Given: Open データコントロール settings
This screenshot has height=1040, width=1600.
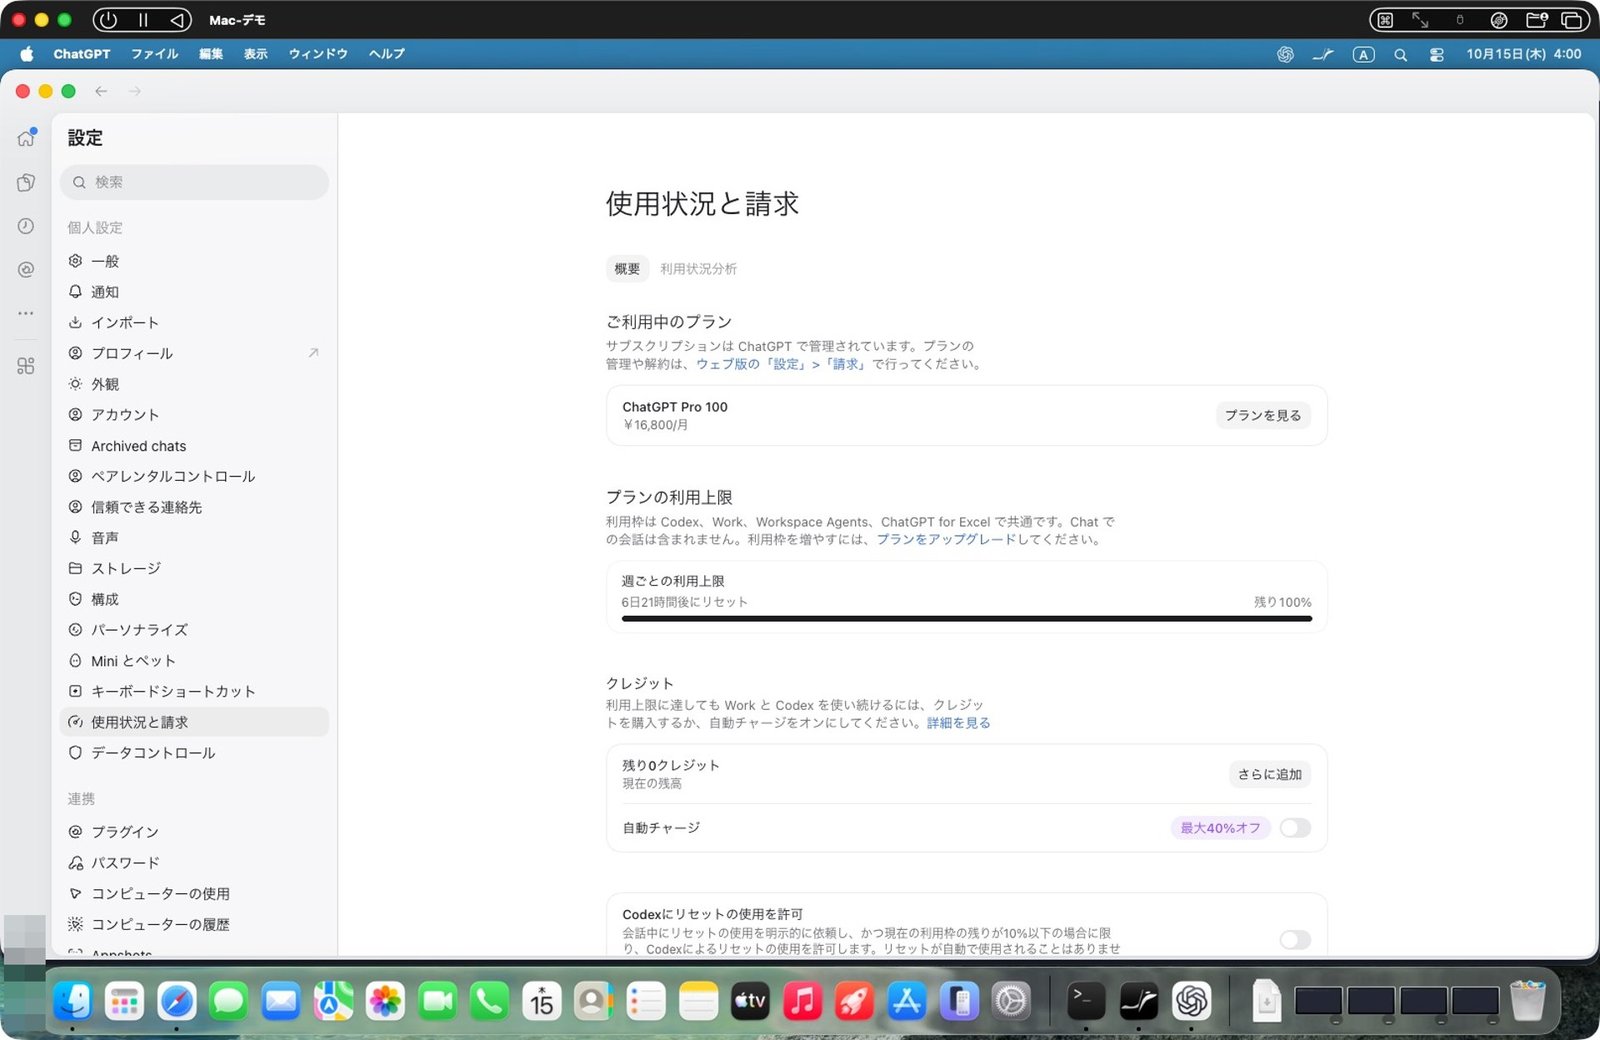Looking at the screenshot, I should (x=194, y=753).
